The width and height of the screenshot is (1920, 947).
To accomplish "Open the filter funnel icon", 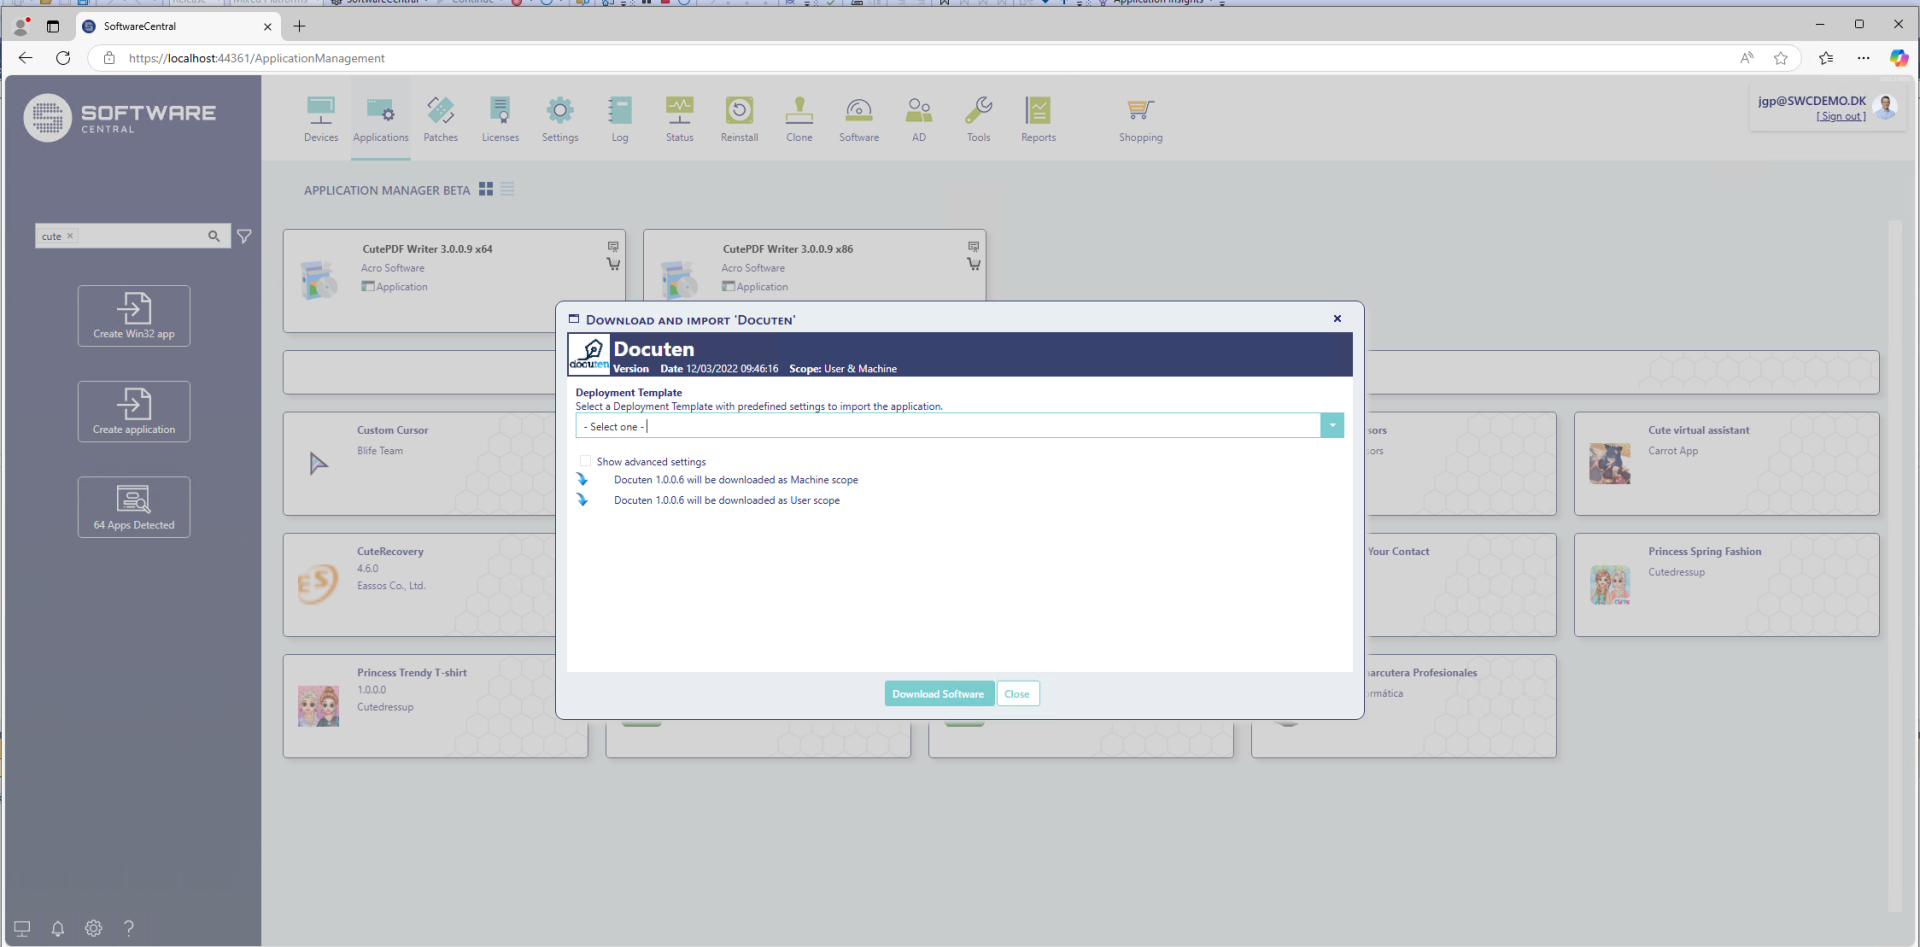I will [x=244, y=236].
